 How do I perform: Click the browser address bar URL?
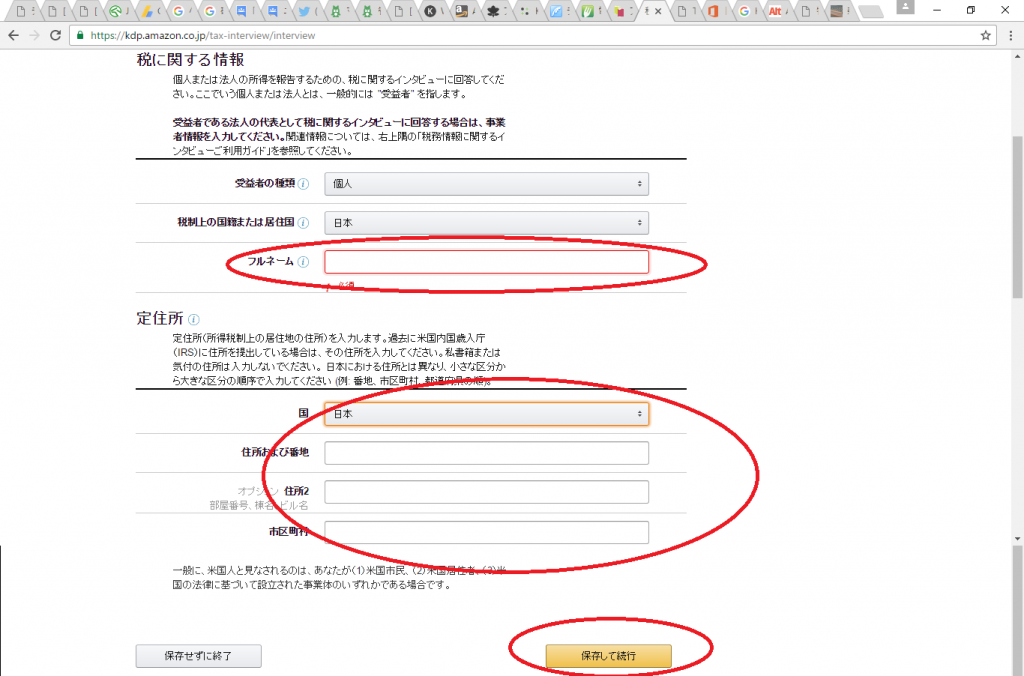tap(202, 35)
